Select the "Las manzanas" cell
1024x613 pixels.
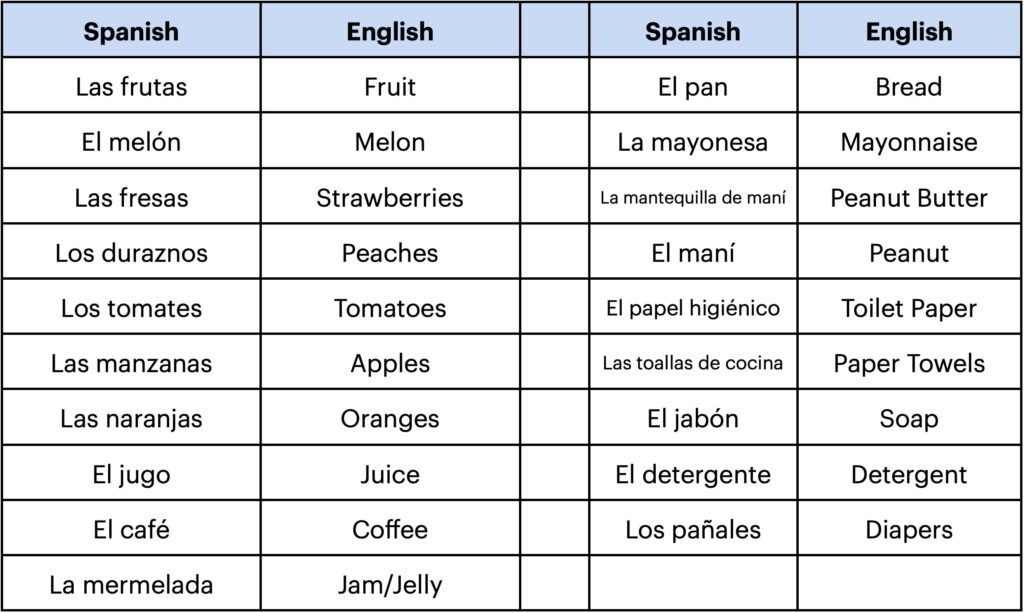131,364
